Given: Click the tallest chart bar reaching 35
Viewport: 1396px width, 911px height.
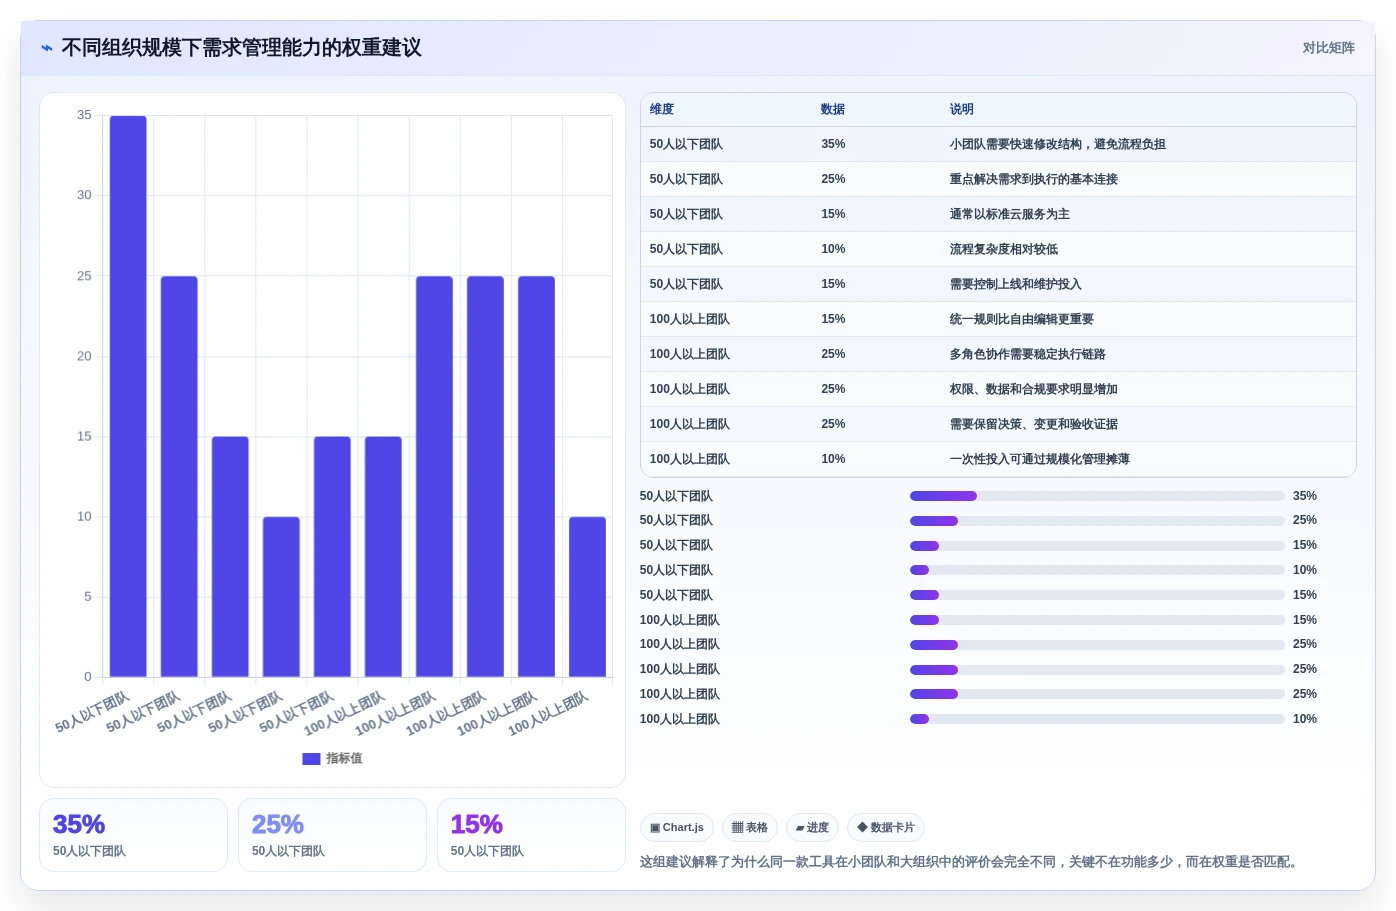Looking at the screenshot, I should coord(128,396).
